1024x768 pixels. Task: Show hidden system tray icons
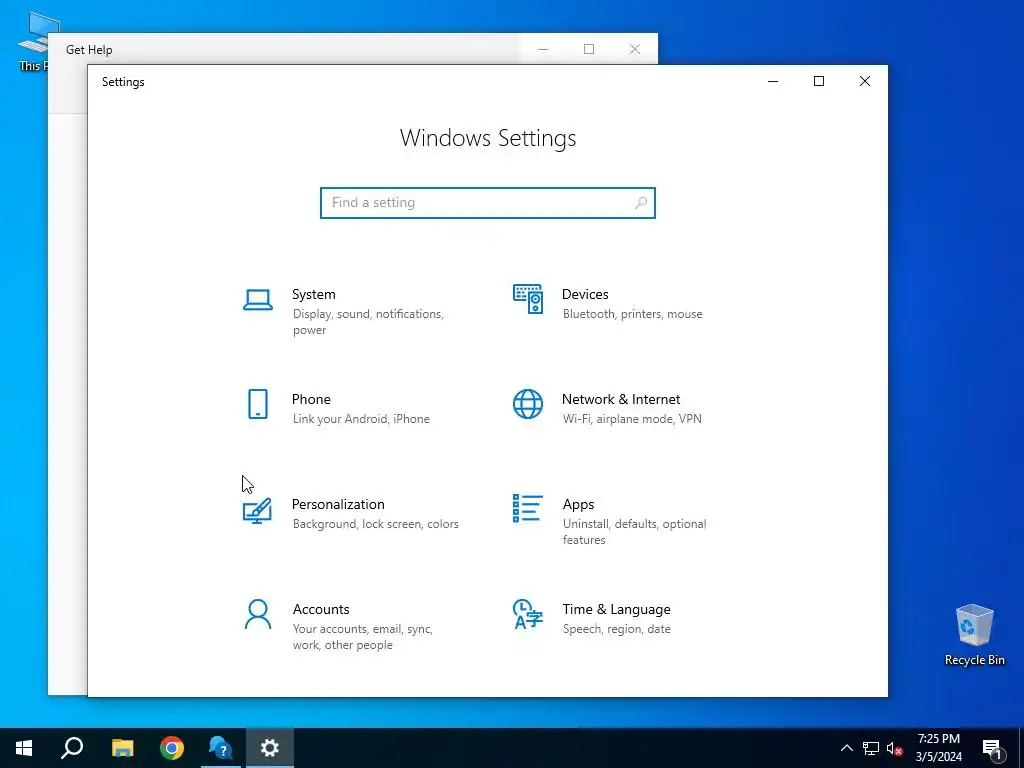[x=846, y=748]
